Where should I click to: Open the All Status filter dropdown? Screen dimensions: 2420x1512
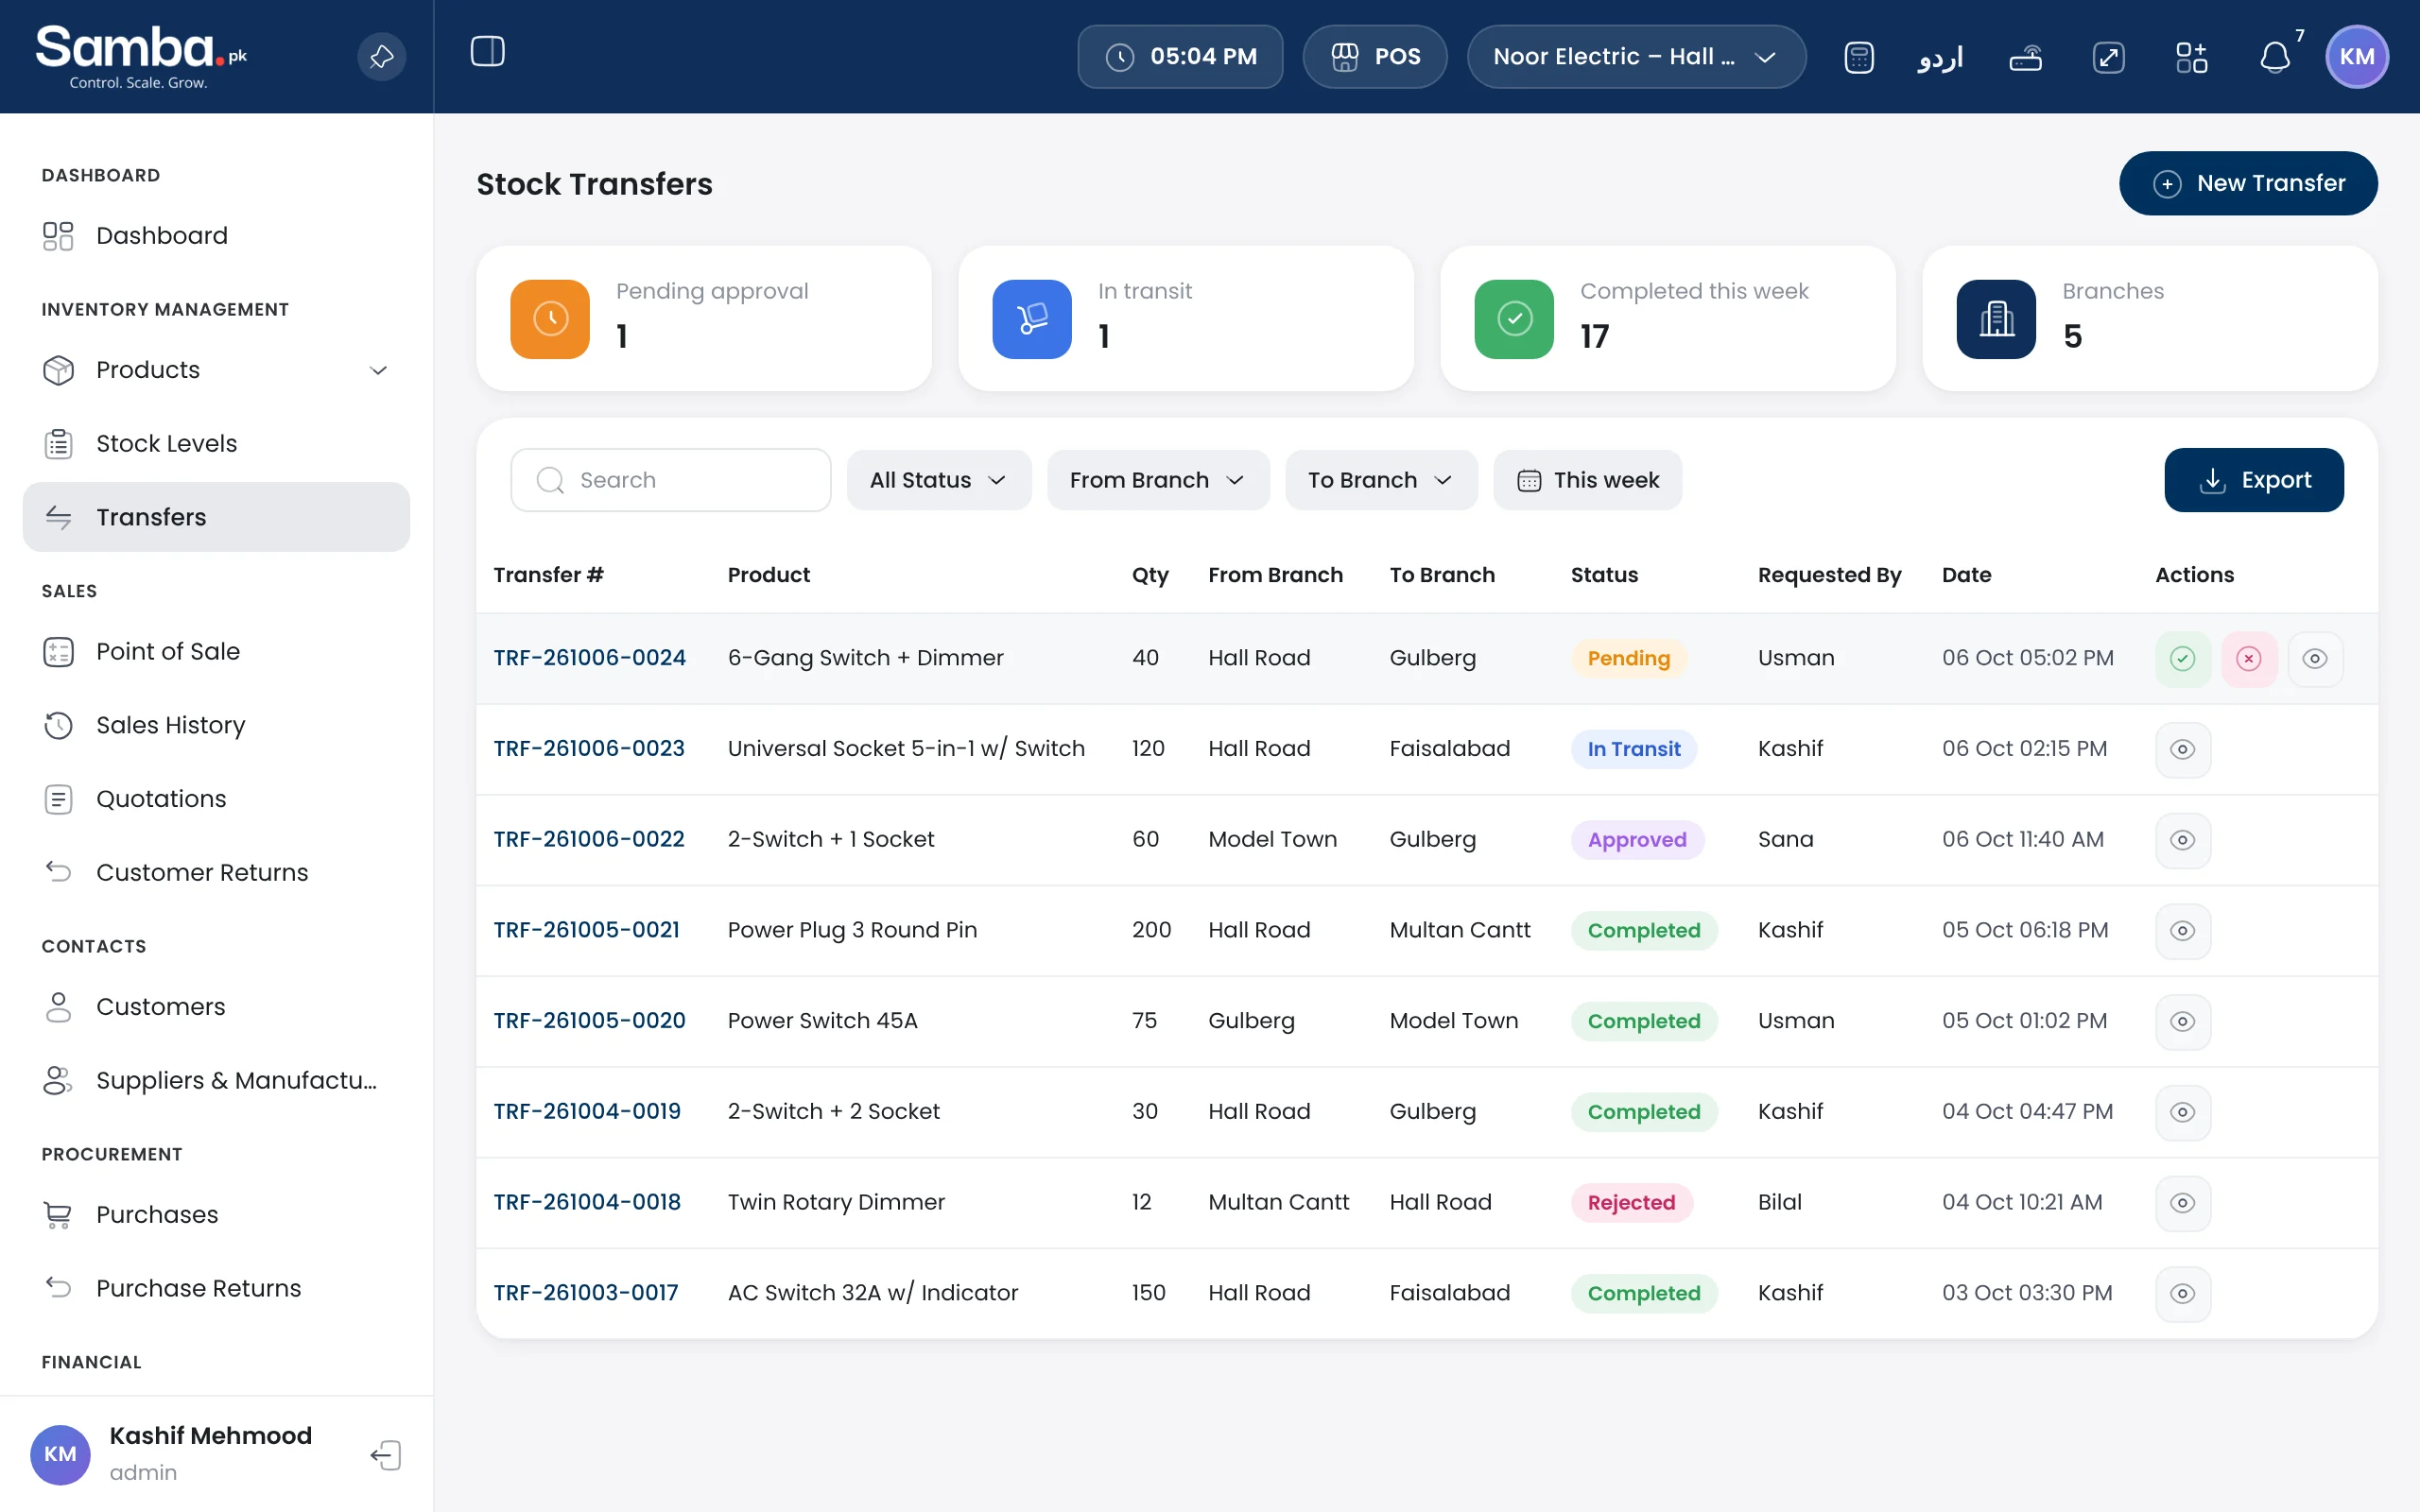938,480
